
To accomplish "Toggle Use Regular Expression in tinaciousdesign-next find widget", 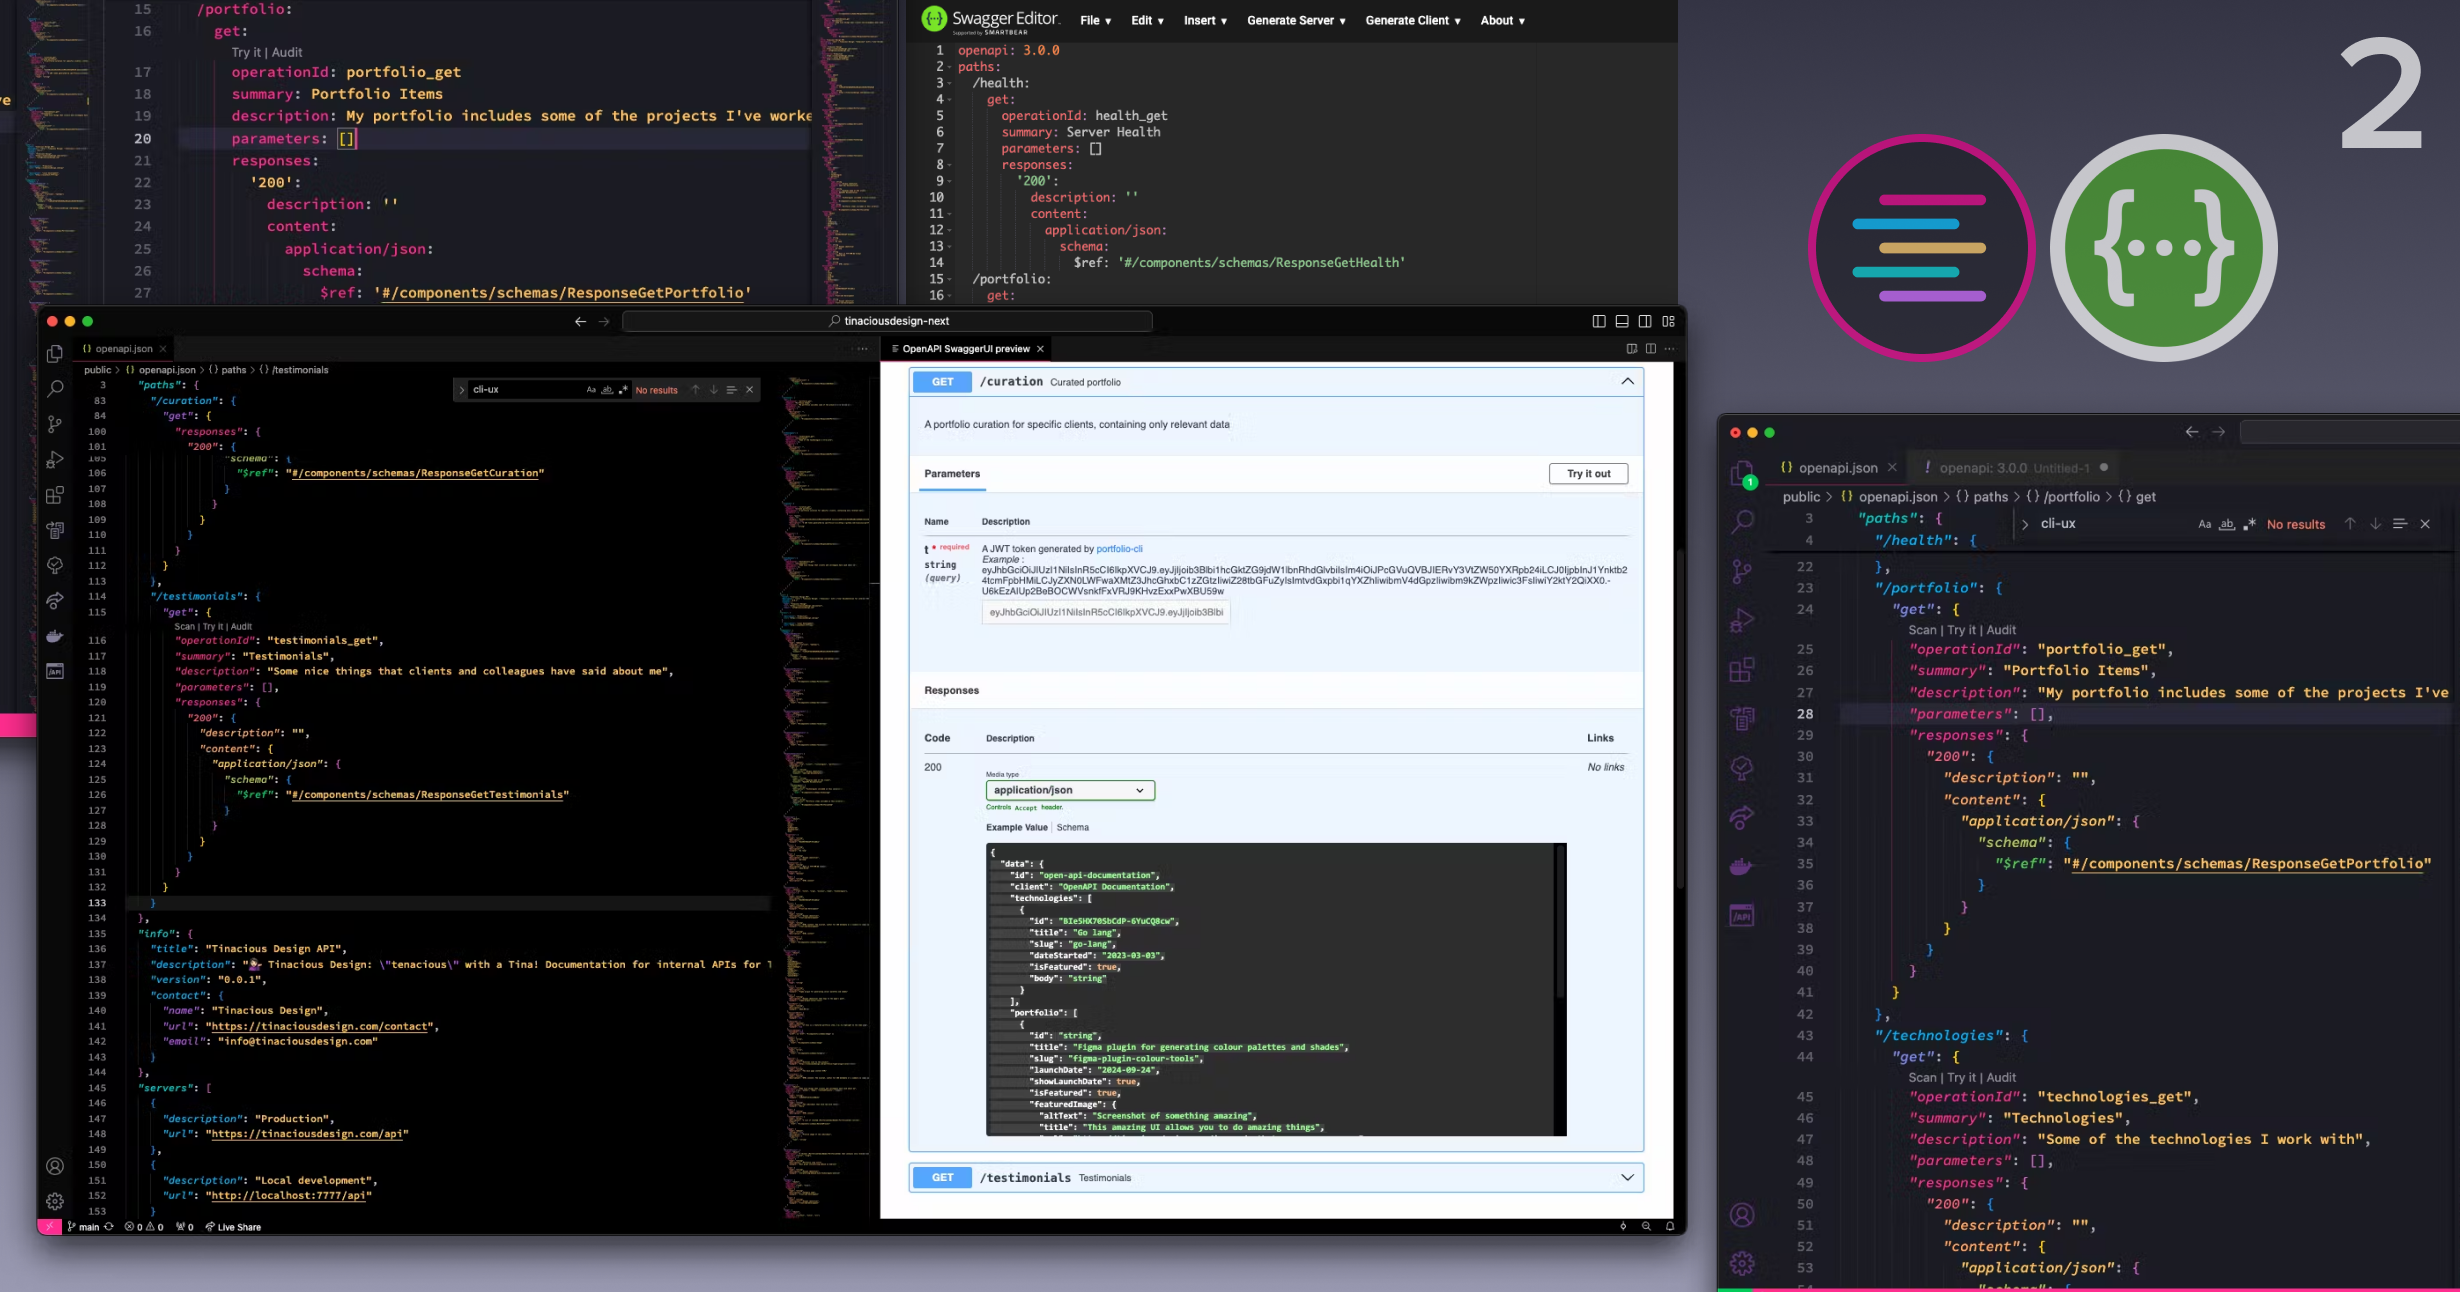I will [623, 390].
